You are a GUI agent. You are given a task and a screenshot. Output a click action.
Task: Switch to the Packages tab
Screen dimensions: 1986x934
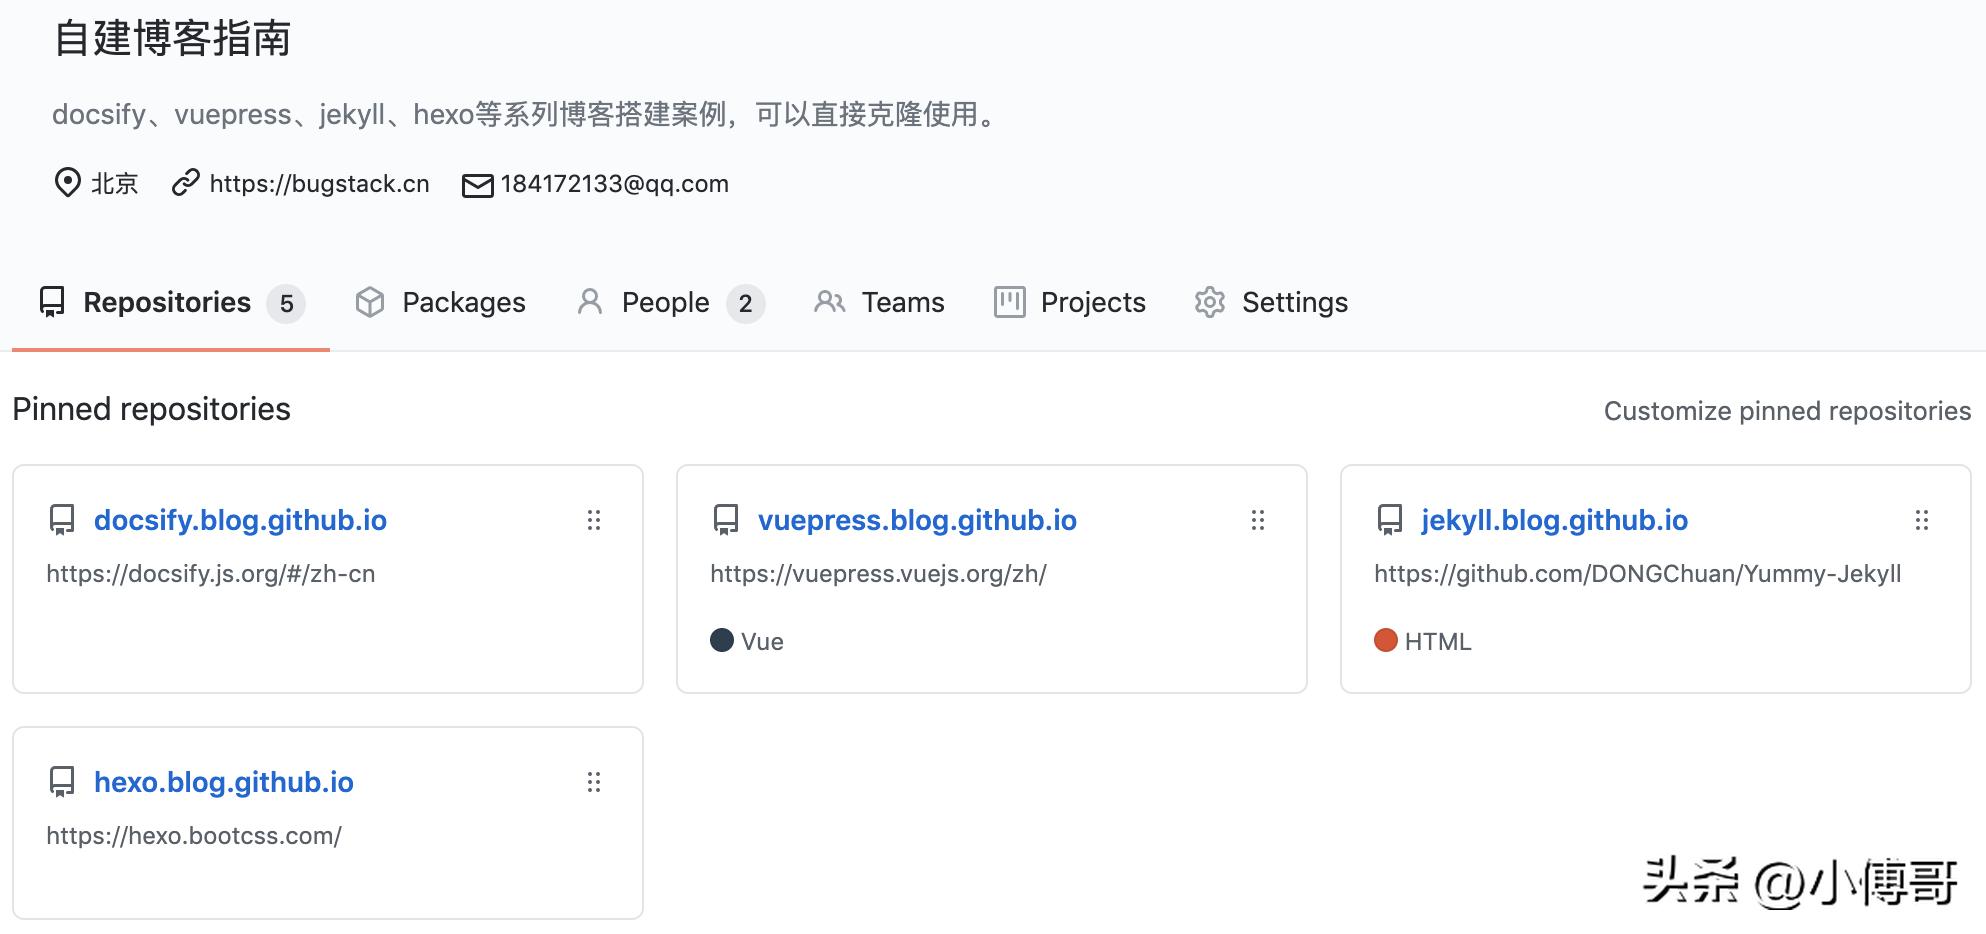(x=463, y=302)
